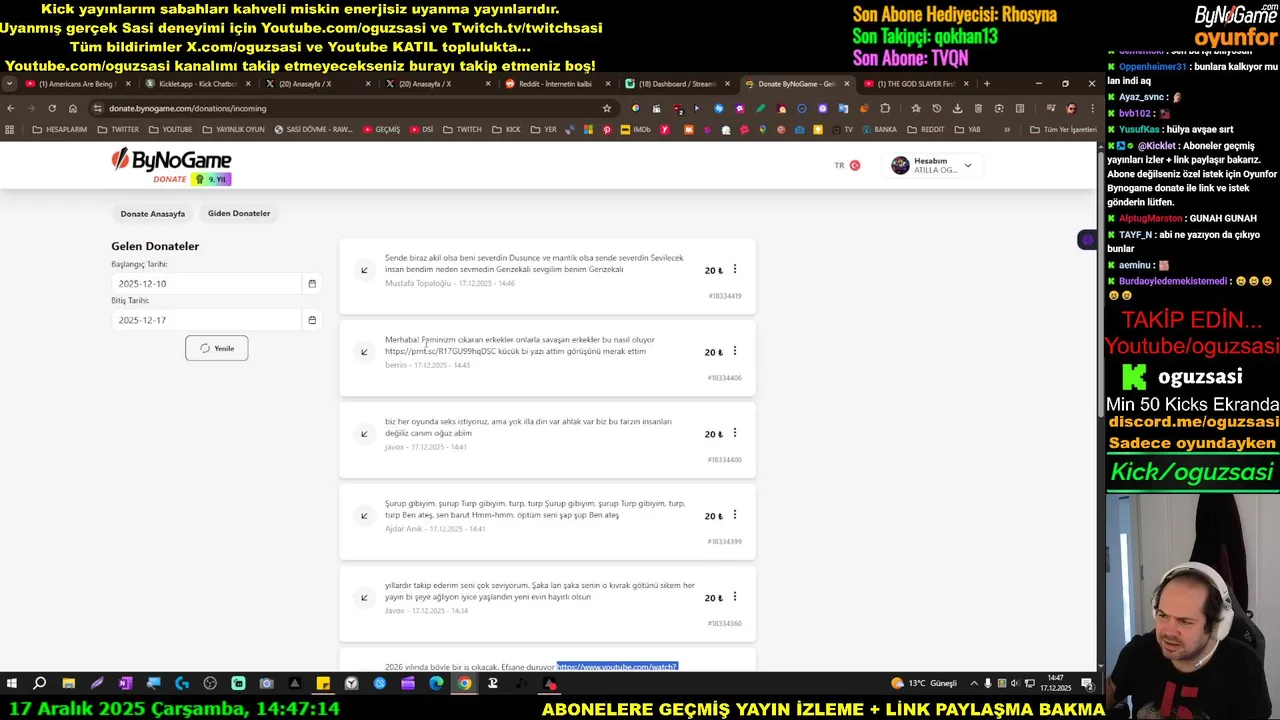Screen dimensions: 1280x720
Task: Click the Yenile refresh button
Action: tap(217, 348)
